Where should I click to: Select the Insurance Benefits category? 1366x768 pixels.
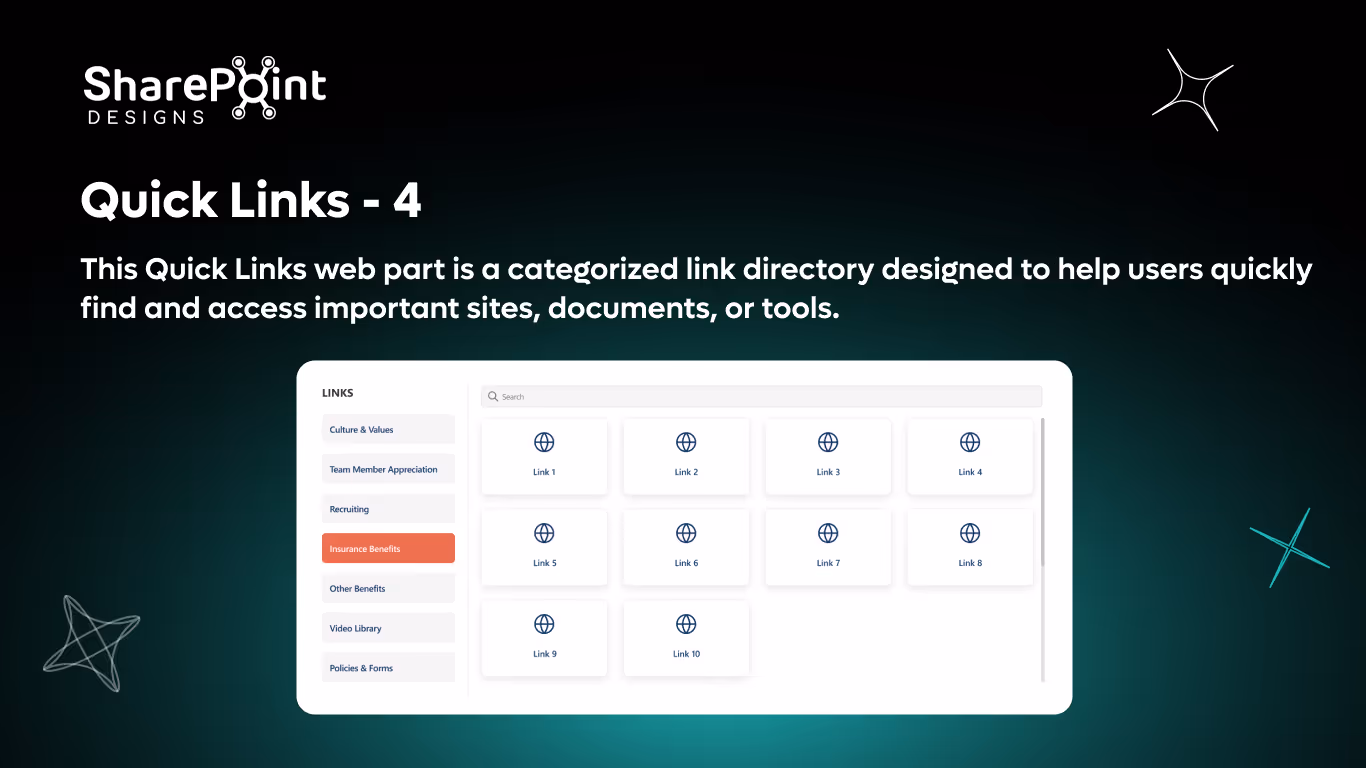[x=388, y=548]
